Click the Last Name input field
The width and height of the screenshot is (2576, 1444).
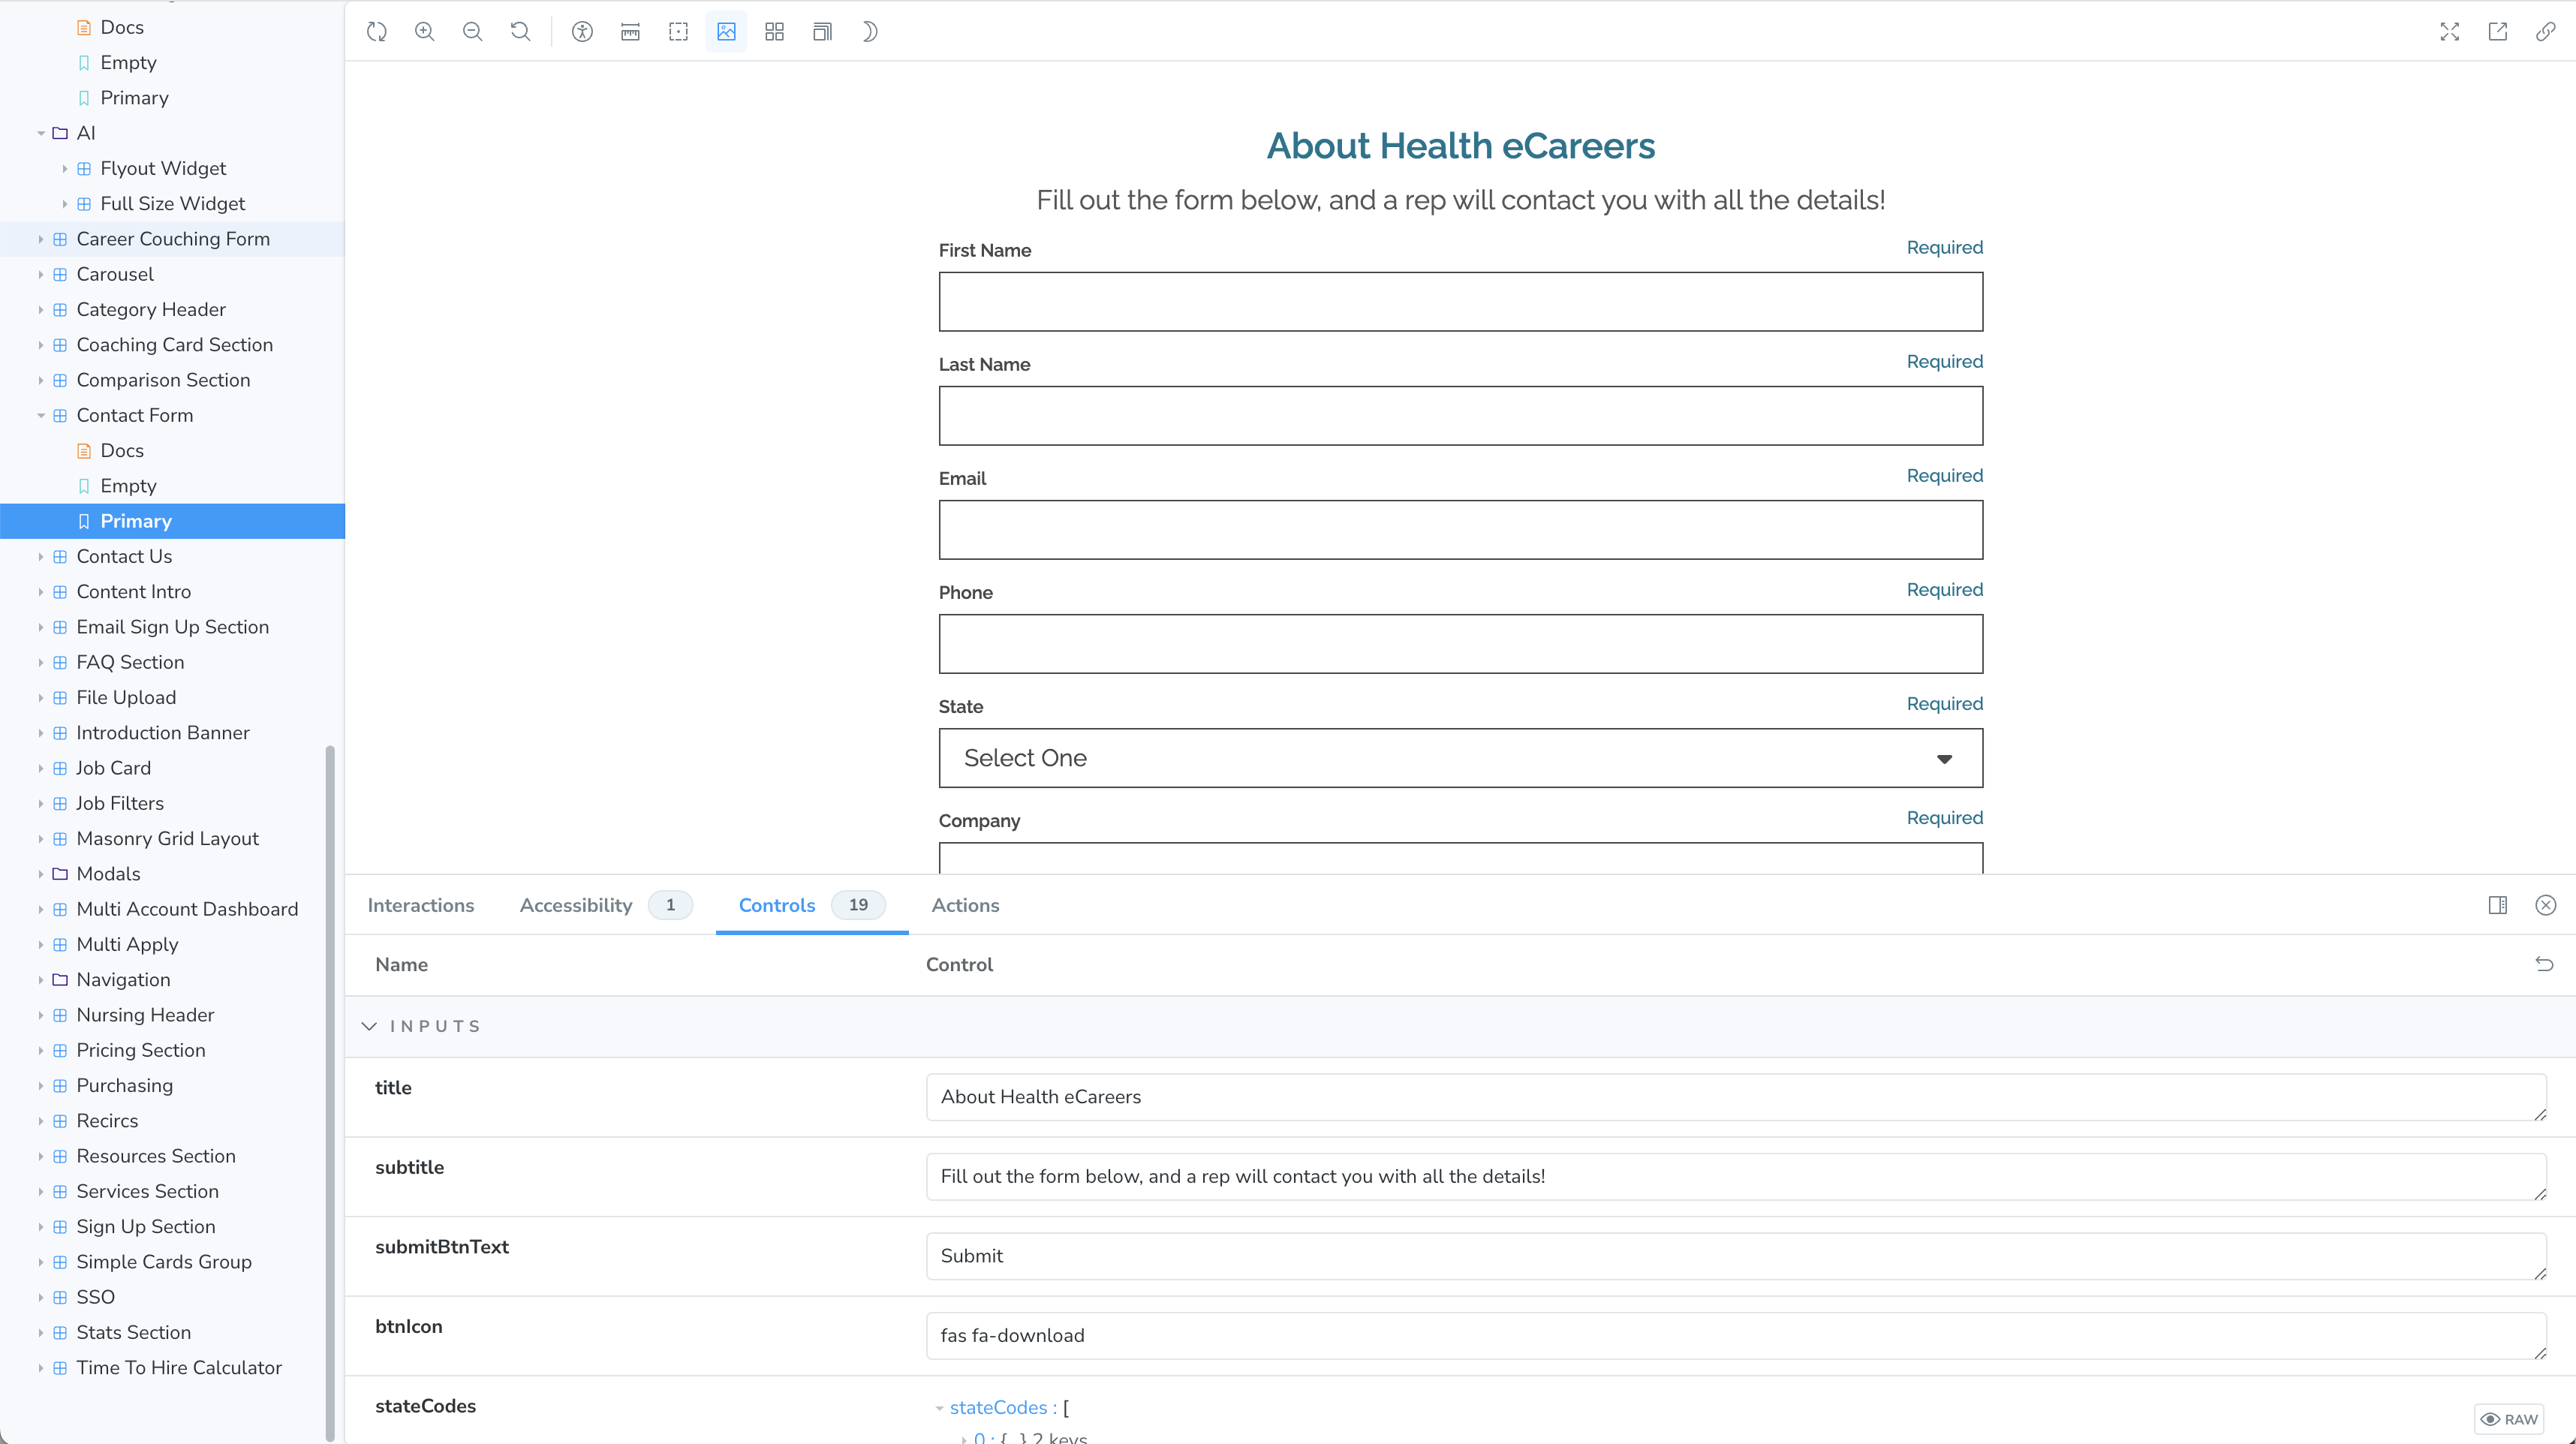pyautogui.click(x=1460, y=416)
